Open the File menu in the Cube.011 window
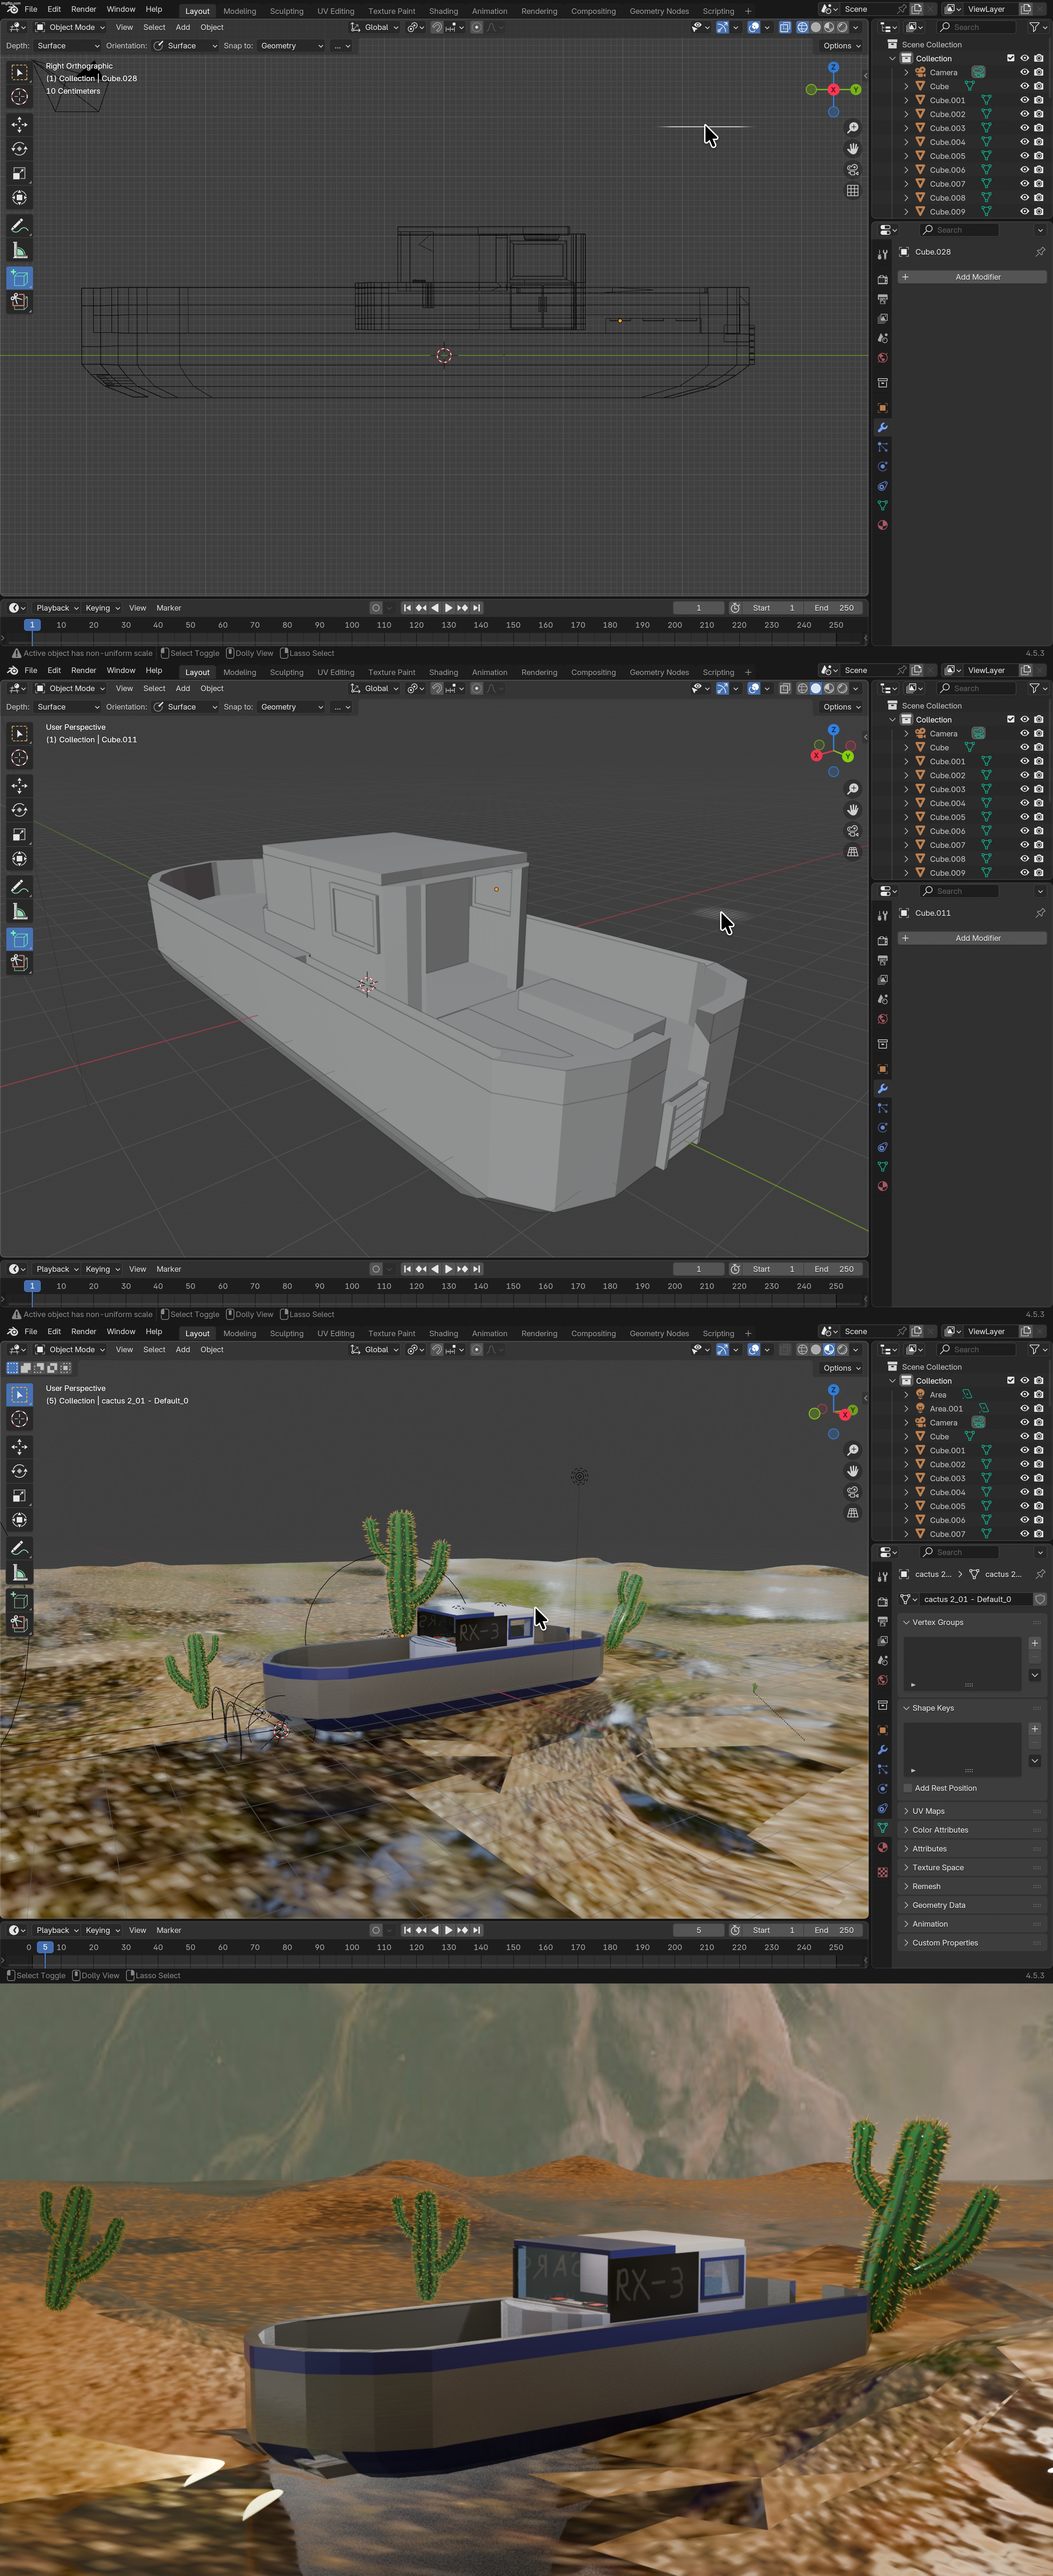The image size is (1053, 2576). click(x=31, y=670)
